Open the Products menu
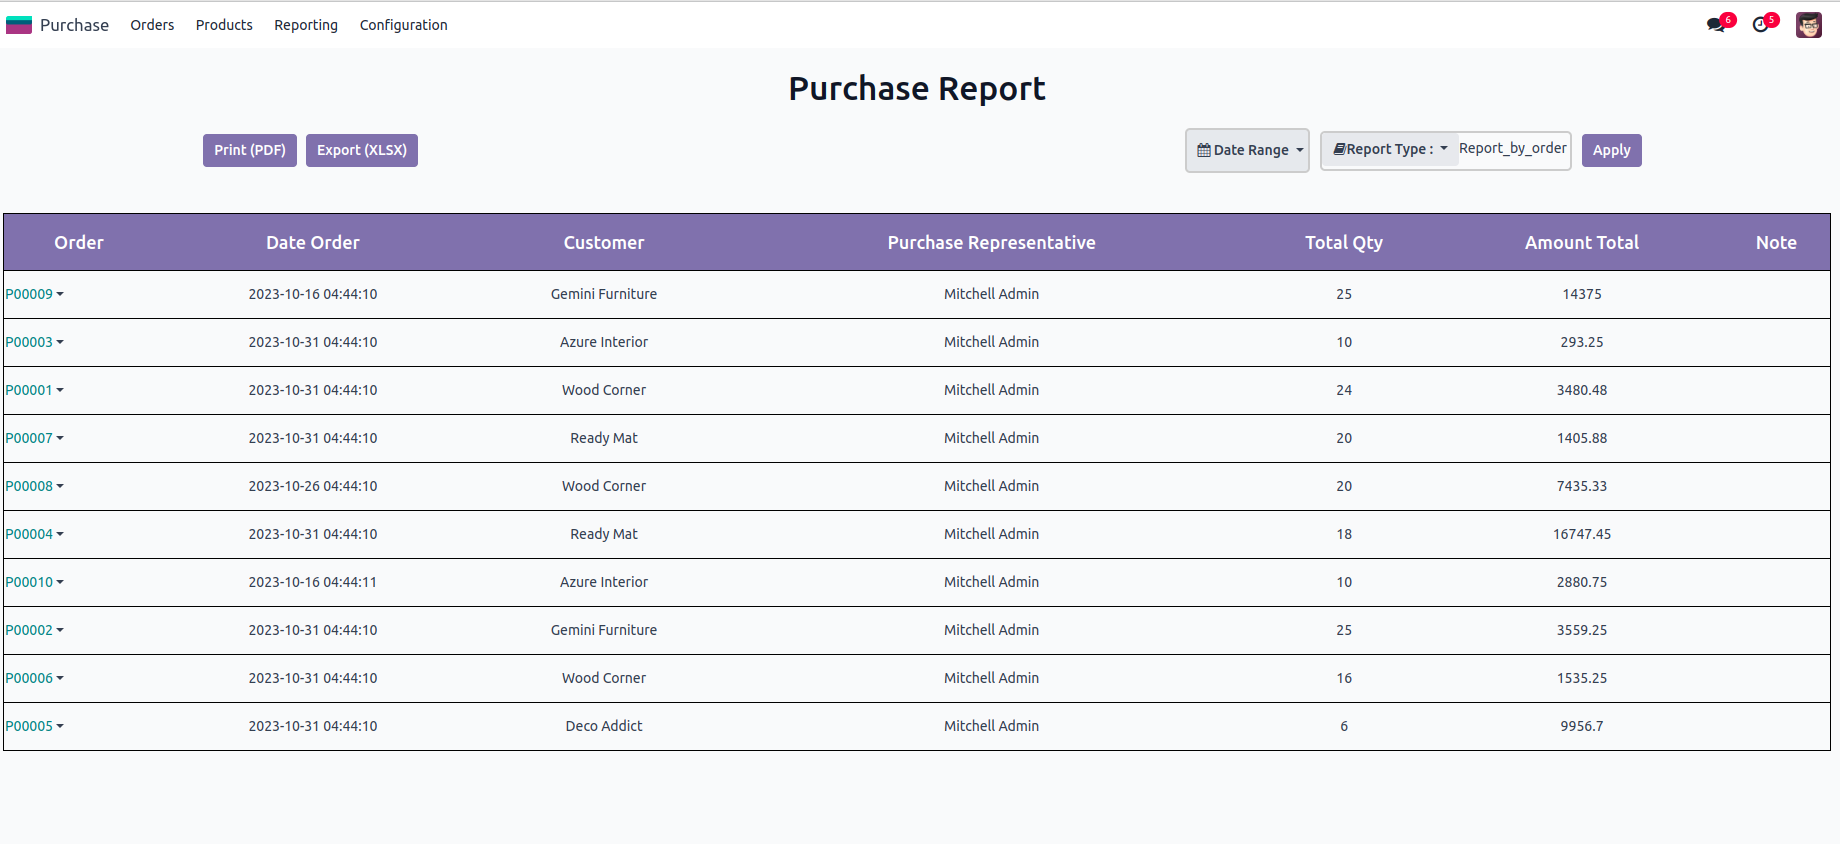The image size is (1840, 844). pyautogui.click(x=224, y=25)
